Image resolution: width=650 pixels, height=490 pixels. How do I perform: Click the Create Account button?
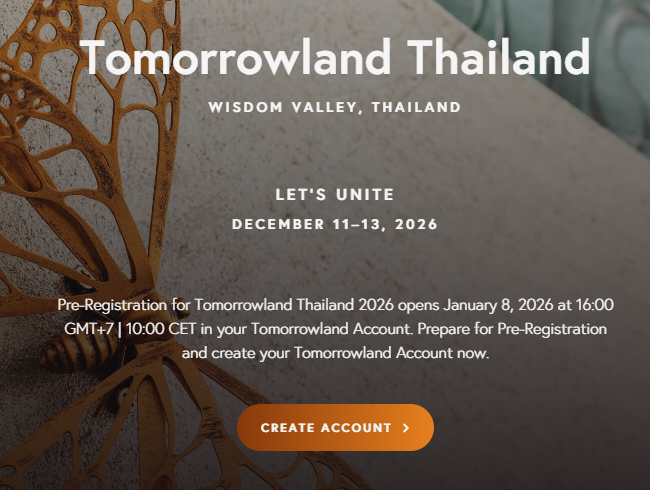tap(335, 427)
